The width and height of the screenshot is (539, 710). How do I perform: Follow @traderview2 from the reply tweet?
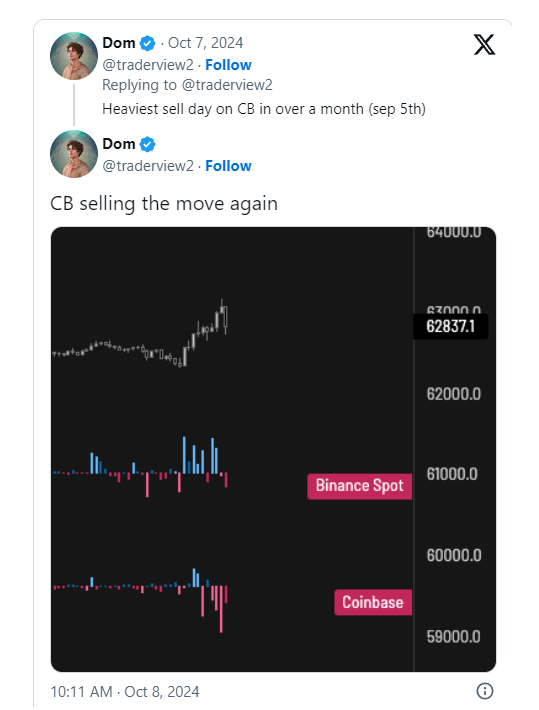tap(228, 65)
